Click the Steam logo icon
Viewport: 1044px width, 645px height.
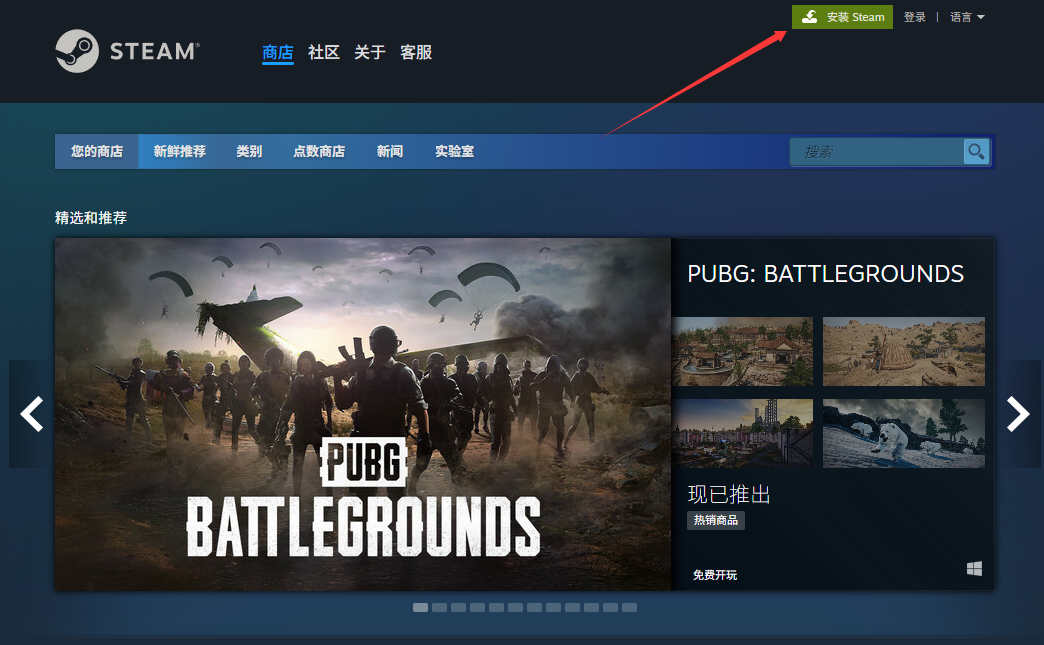[x=77, y=51]
